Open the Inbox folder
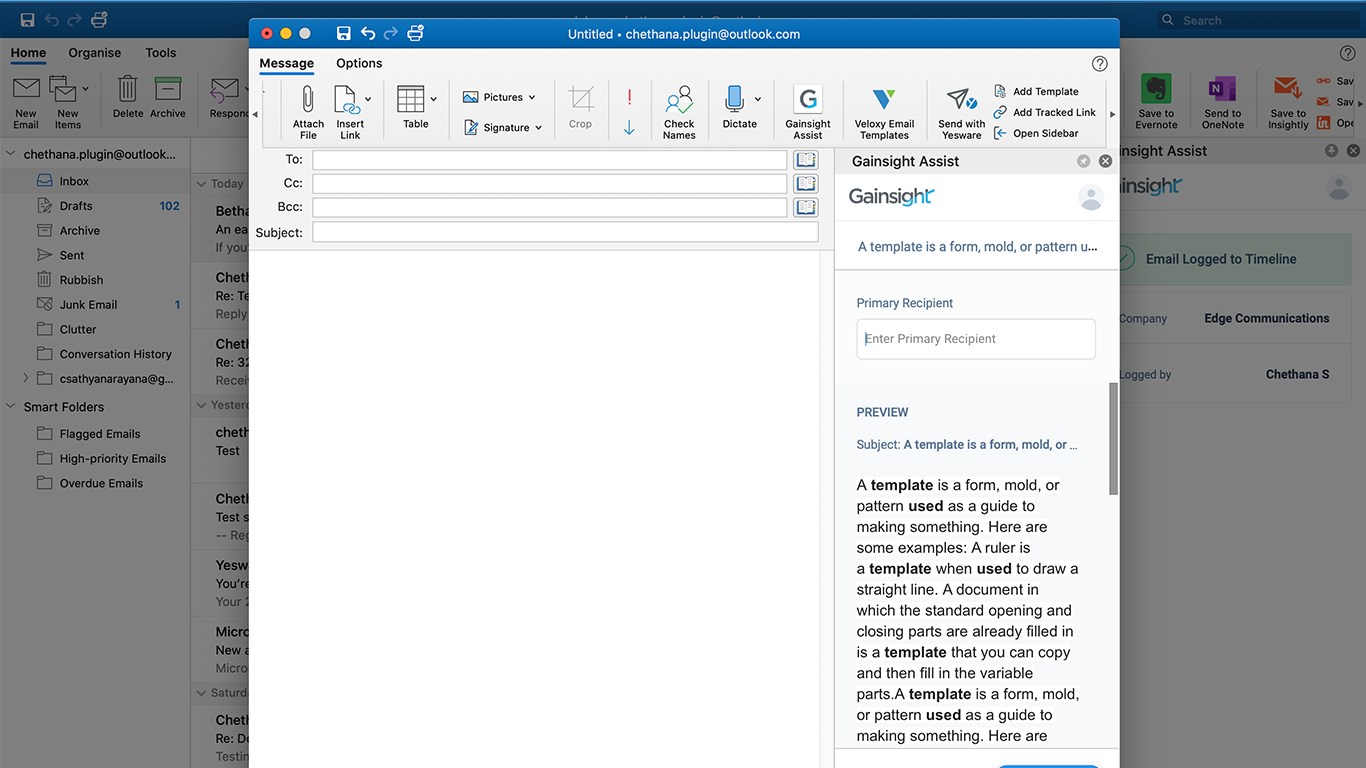Image resolution: width=1366 pixels, height=768 pixels. tap(96, 181)
